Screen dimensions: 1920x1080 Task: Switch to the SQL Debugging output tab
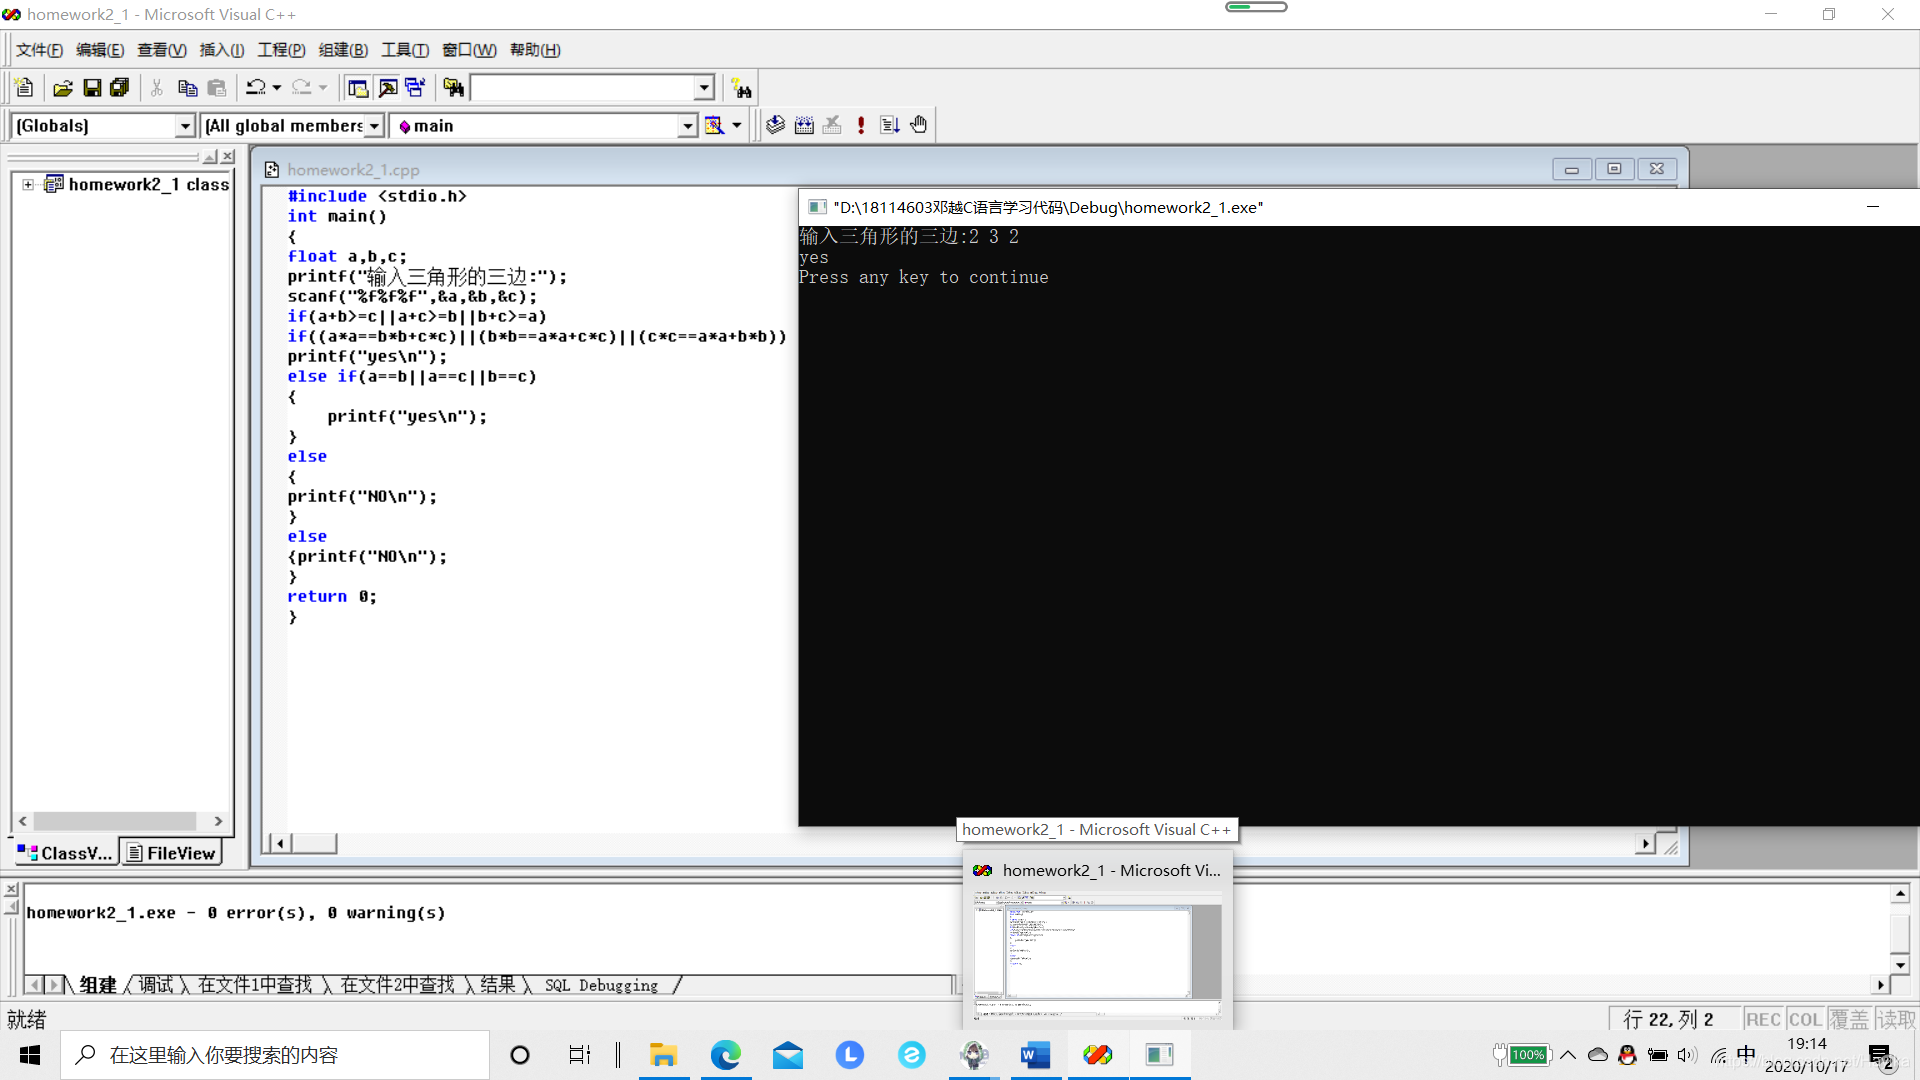(x=601, y=985)
